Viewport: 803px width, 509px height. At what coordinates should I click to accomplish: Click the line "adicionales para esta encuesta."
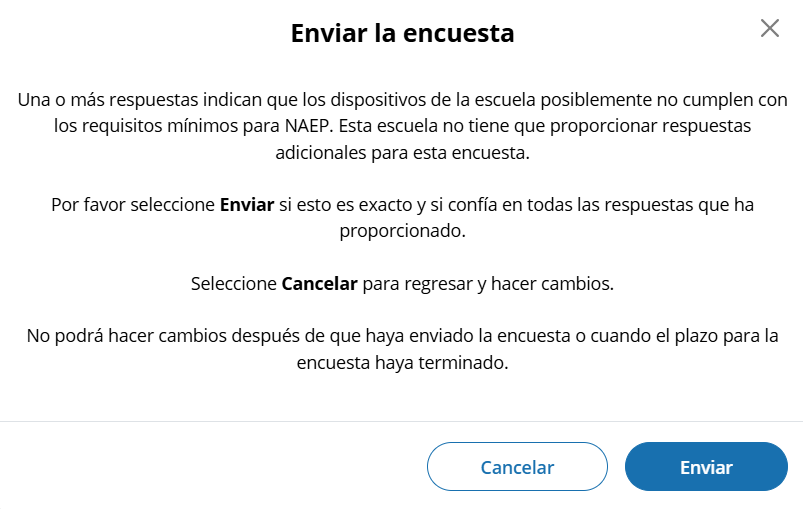click(x=402, y=153)
